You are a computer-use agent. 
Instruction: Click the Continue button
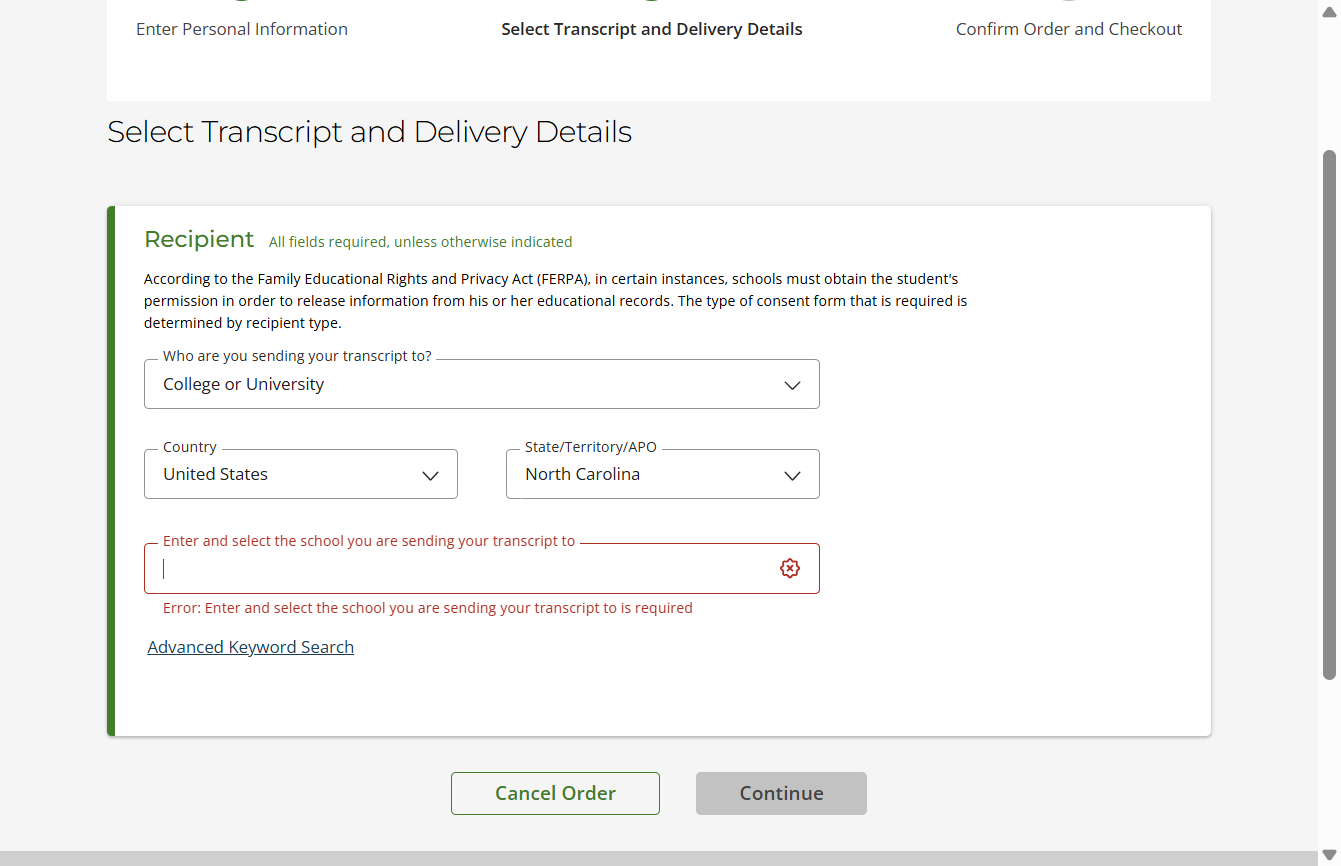pyautogui.click(x=781, y=793)
